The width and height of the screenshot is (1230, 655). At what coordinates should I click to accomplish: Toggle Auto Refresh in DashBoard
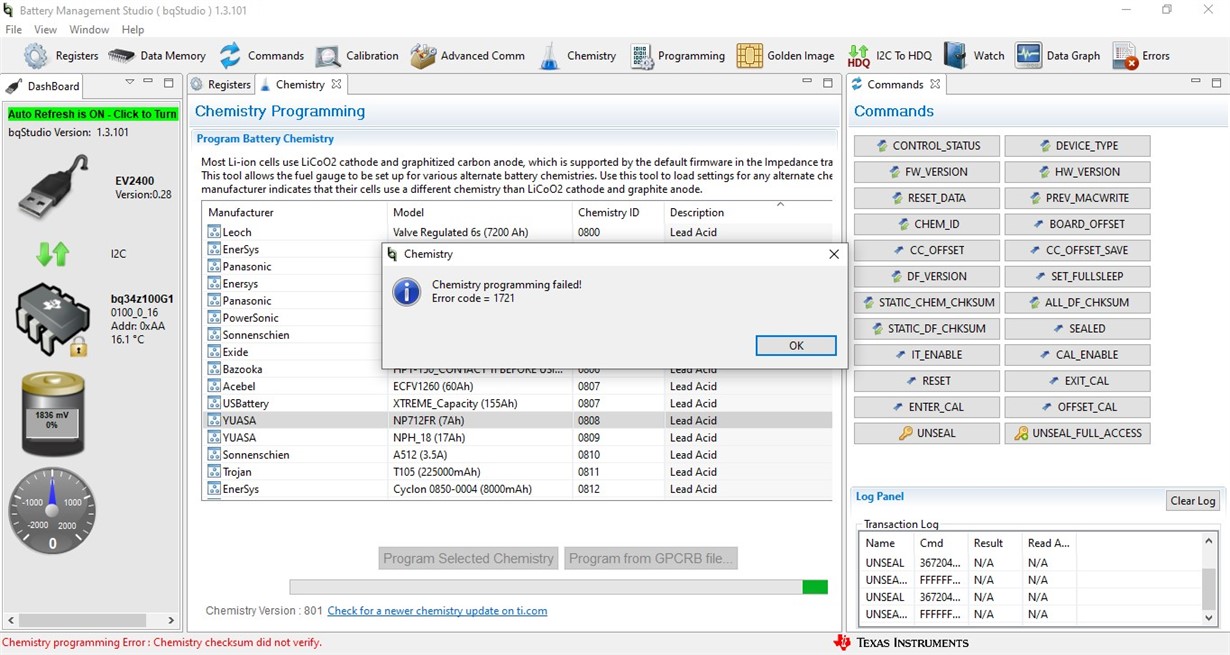point(92,114)
